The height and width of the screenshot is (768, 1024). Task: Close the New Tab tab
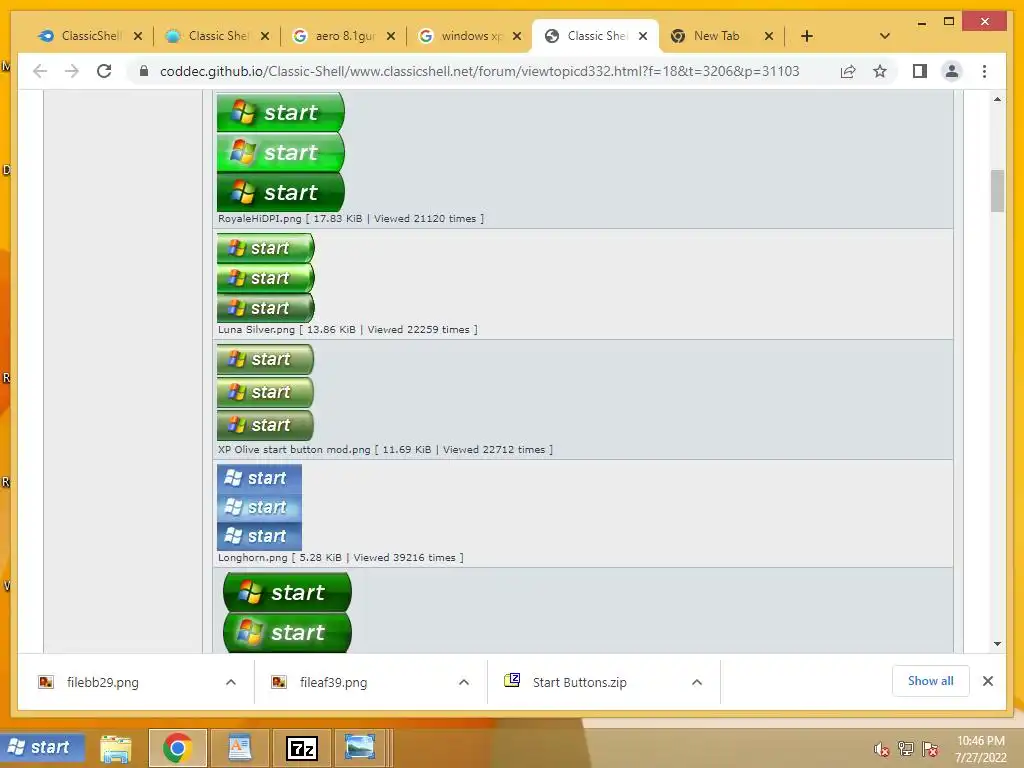pyautogui.click(x=769, y=36)
